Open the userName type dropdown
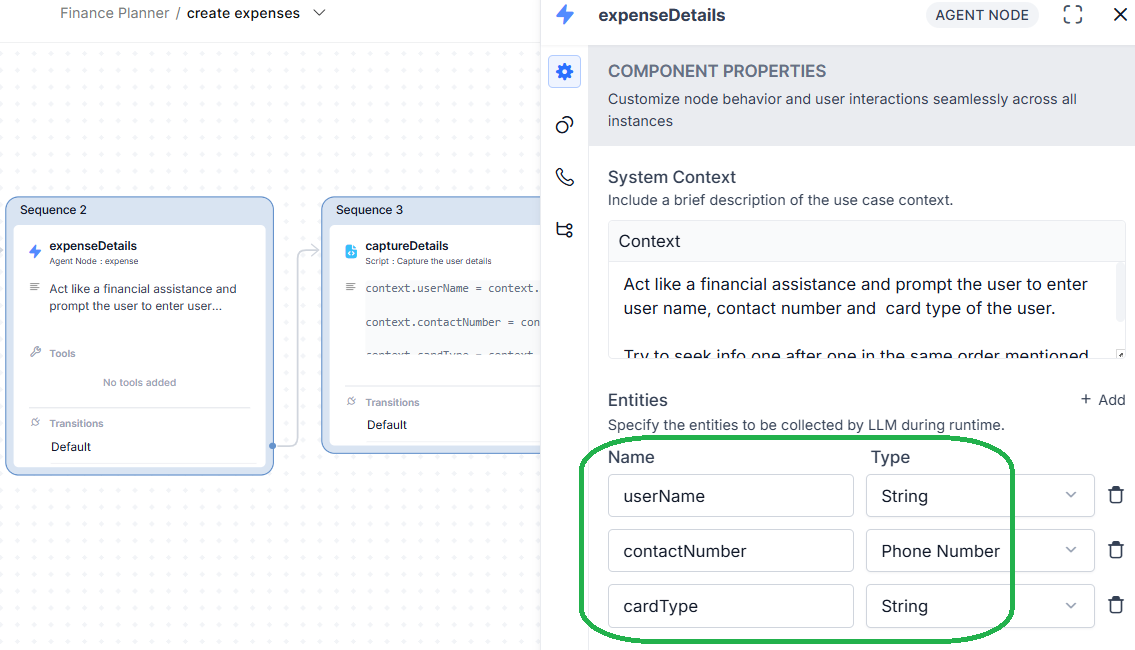1135x650 pixels. tap(979, 496)
